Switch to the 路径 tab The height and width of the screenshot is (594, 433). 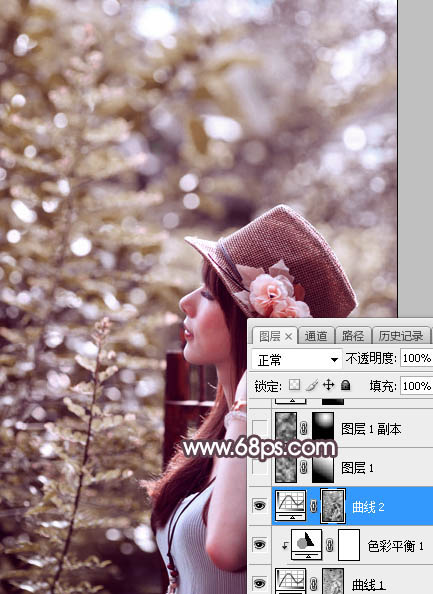[353, 336]
